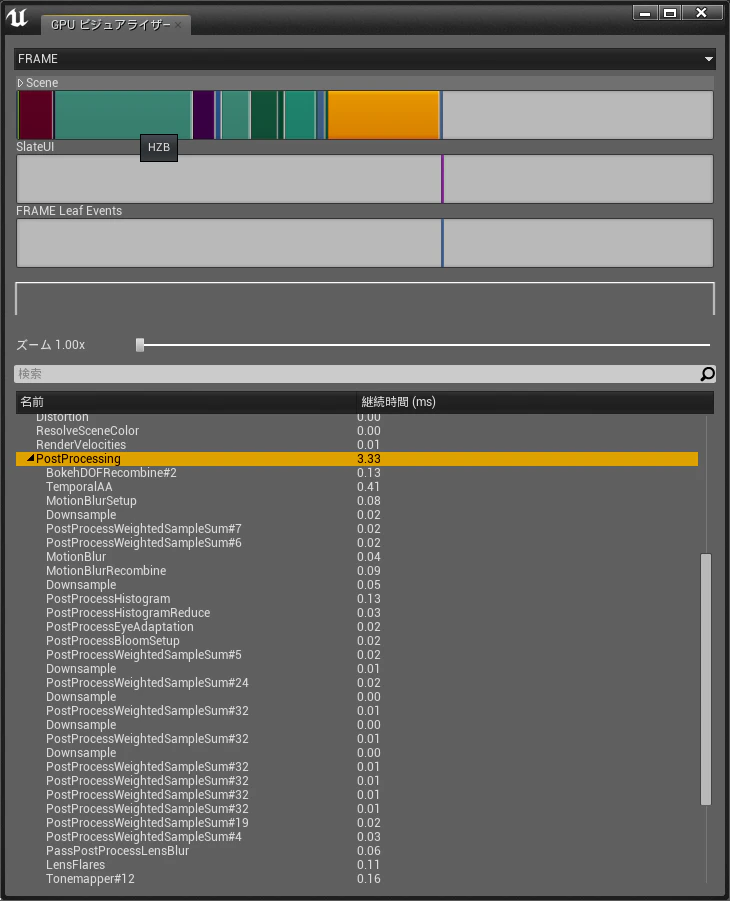This screenshot has width=730, height=901.
Task: Select the PostProcessWeightedSampleSum#24 row
Action: pyautogui.click(x=356, y=682)
